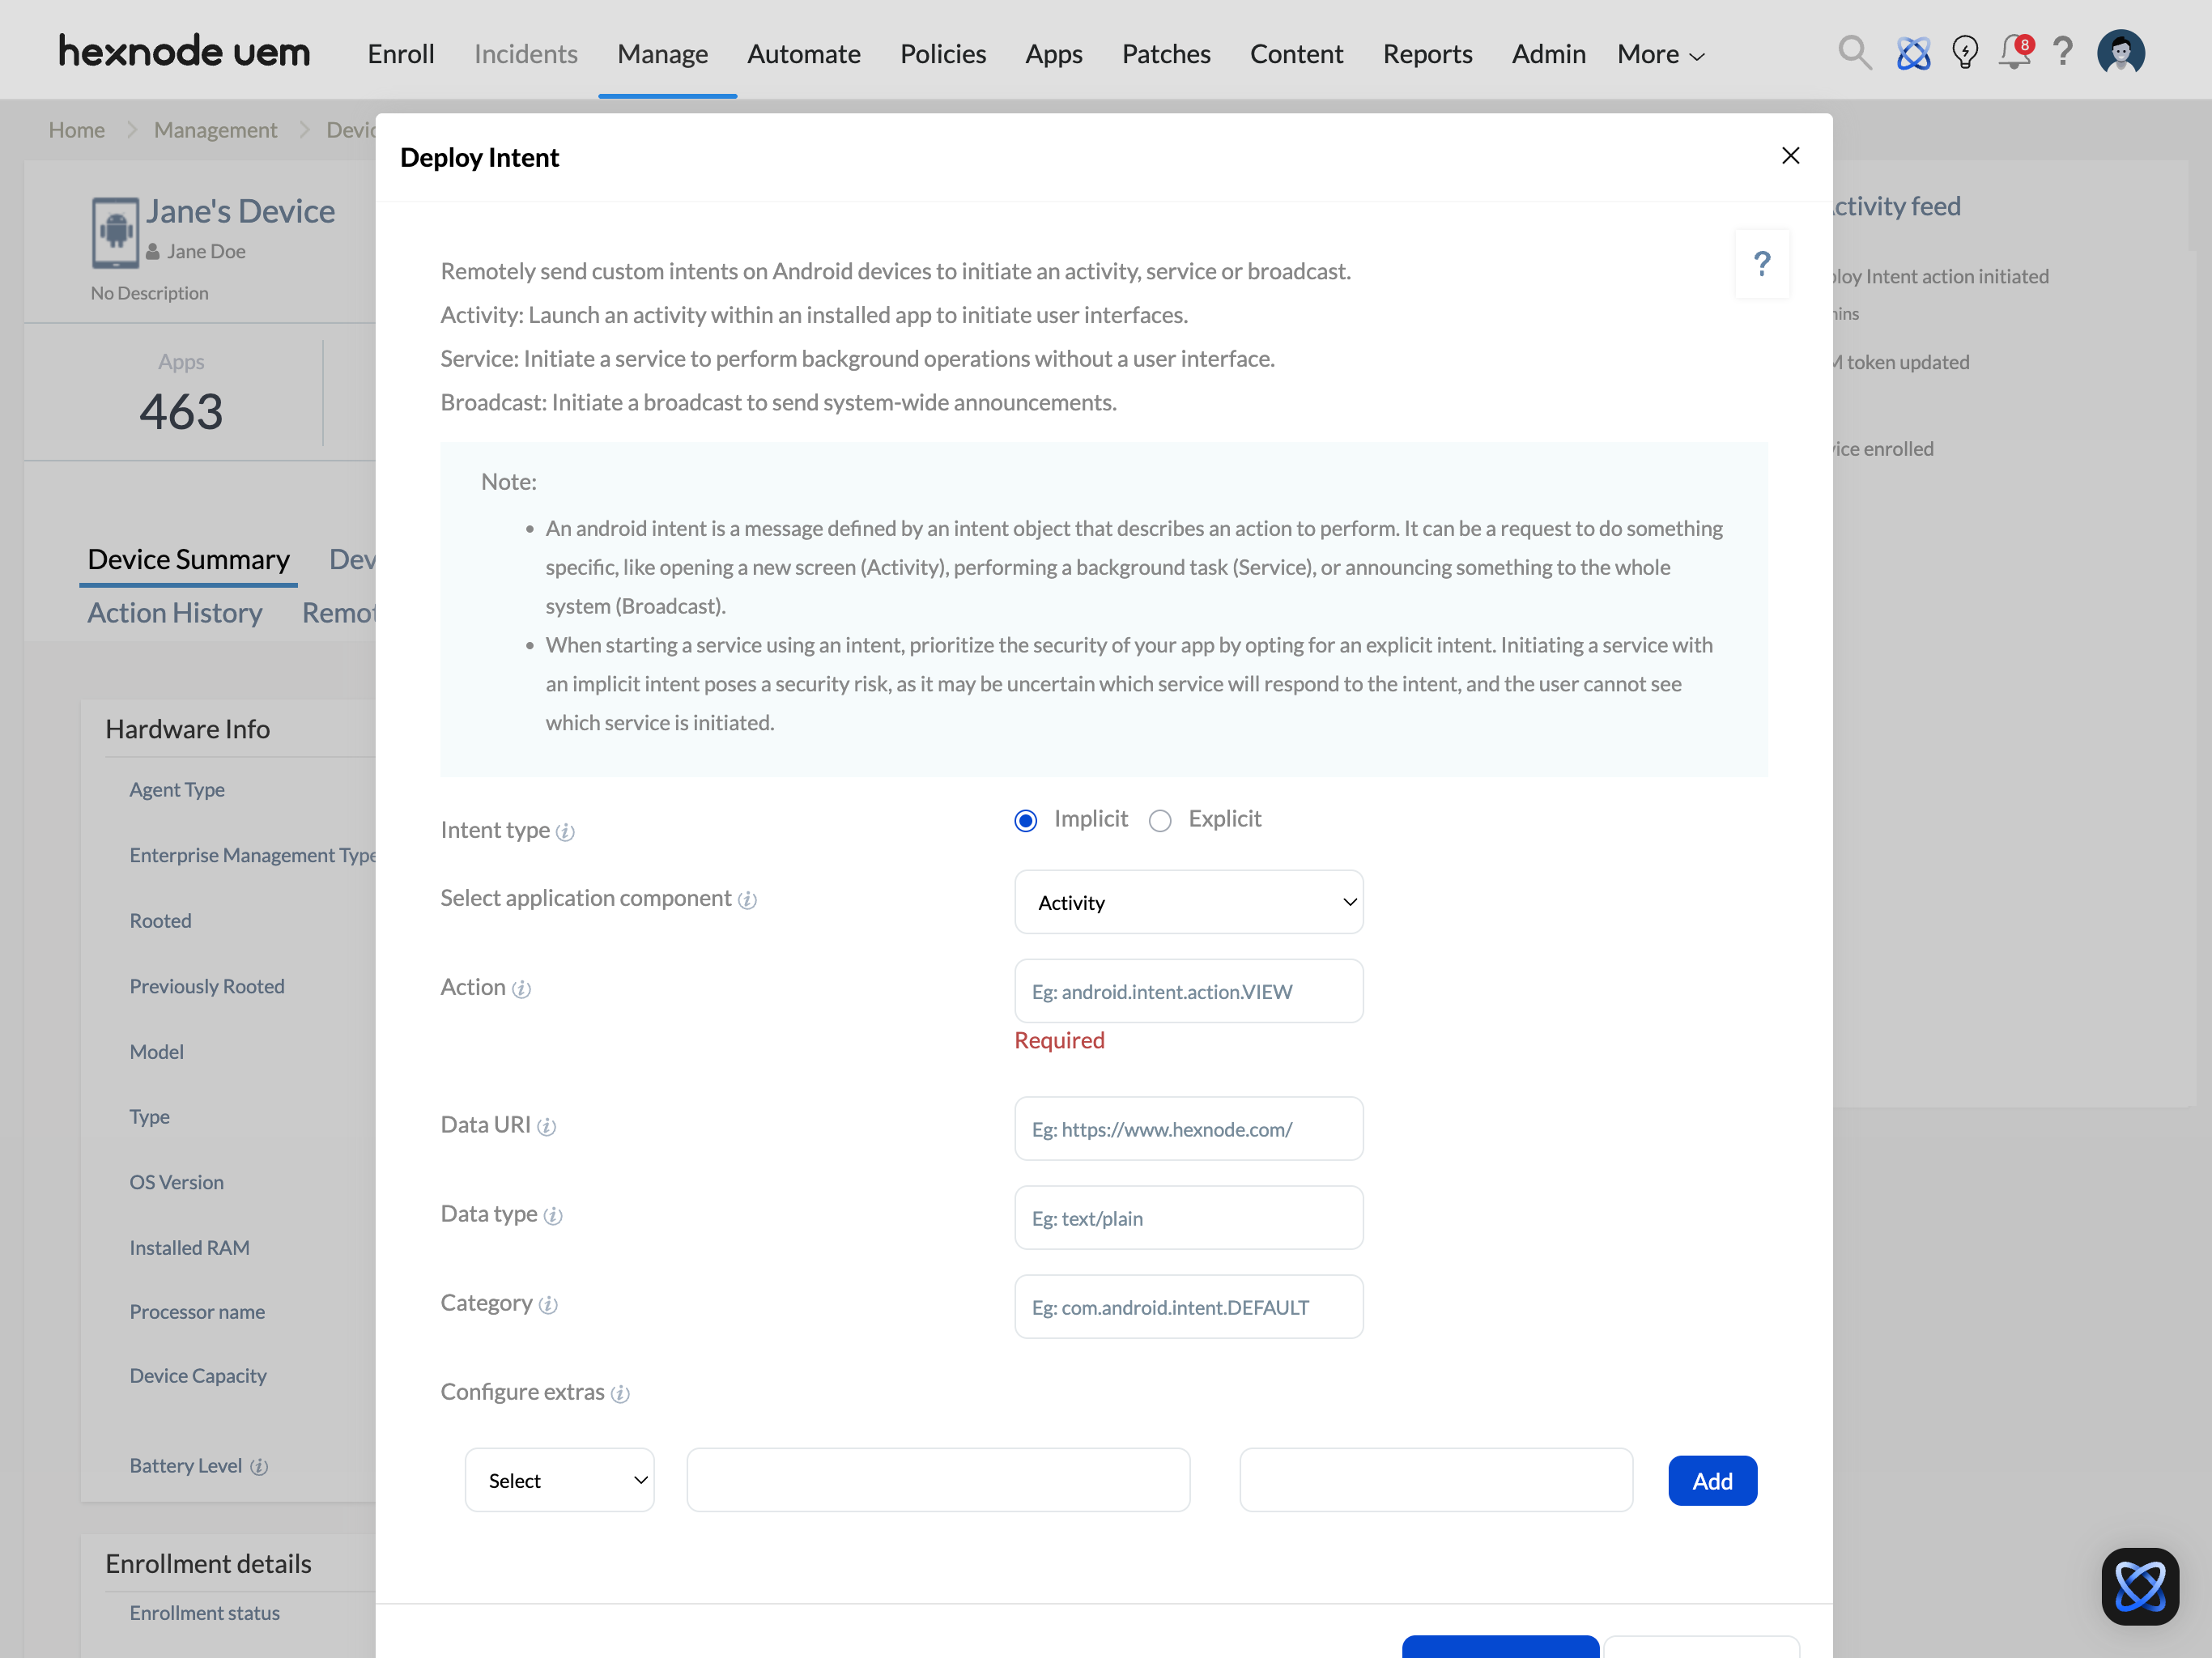Click the Data URI input field
This screenshot has width=2212, height=1658.
tap(1188, 1129)
